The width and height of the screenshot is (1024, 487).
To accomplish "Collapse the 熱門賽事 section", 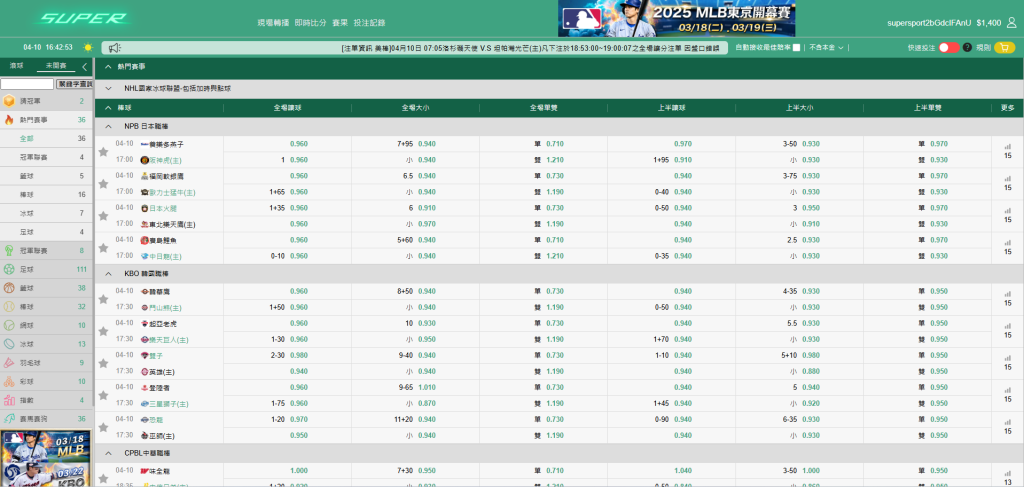I will pyautogui.click(x=108, y=67).
